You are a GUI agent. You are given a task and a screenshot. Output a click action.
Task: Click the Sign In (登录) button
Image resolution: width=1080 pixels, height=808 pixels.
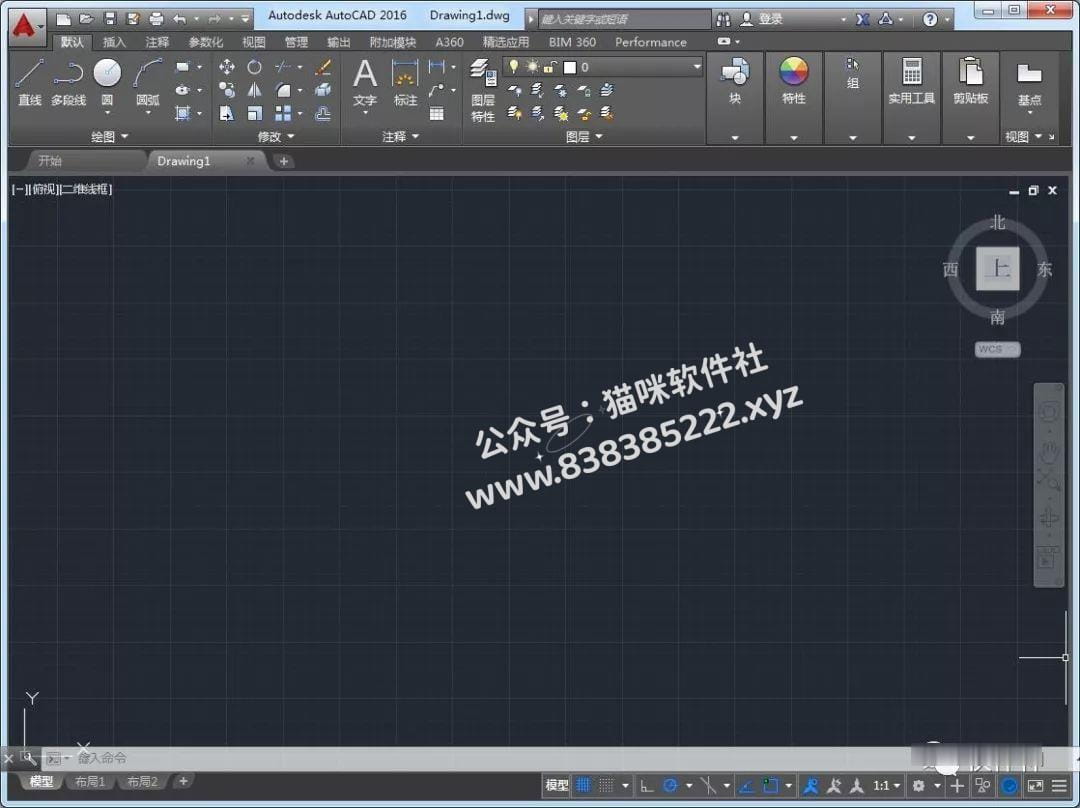(761, 19)
